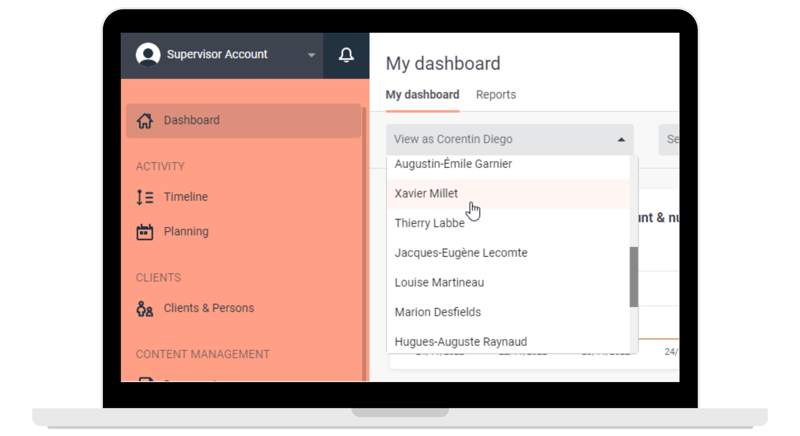Click the dropdown list scrollbar thumb
The image size is (800, 436).
(x=633, y=277)
